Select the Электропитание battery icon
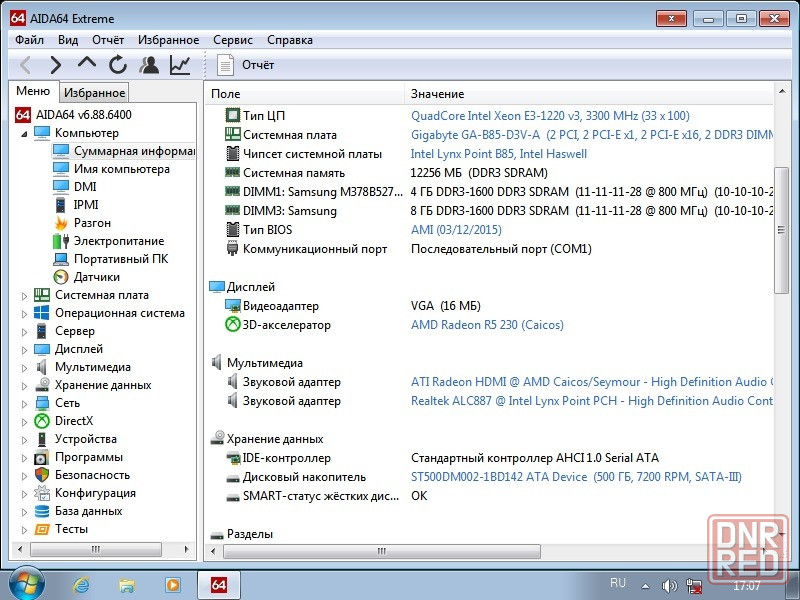 [x=61, y=241]
